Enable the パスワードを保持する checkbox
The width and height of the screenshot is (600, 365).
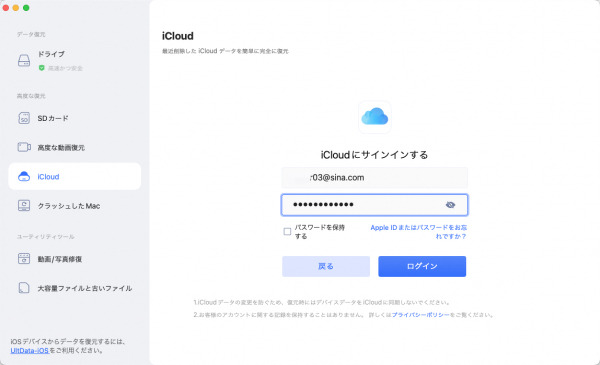[x=287, y=231]
